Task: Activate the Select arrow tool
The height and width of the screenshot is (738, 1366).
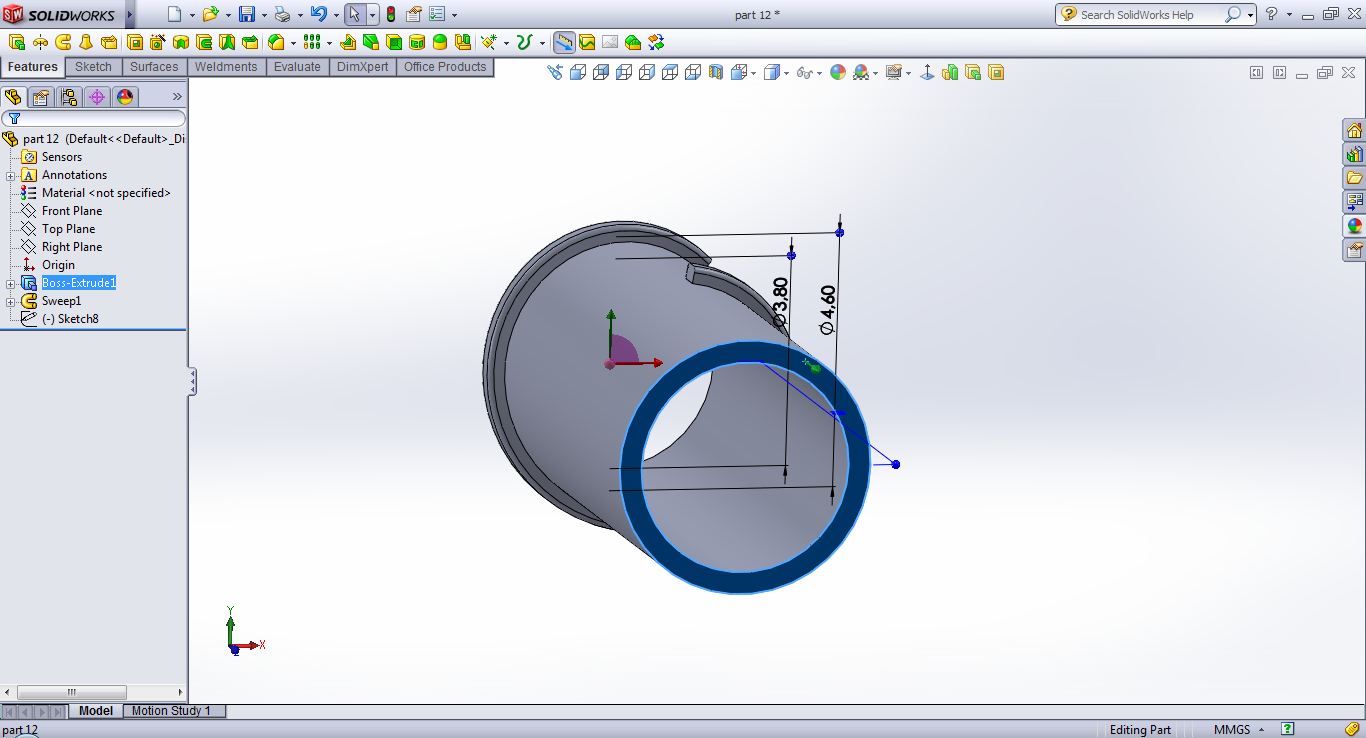Action: (354, 14)
